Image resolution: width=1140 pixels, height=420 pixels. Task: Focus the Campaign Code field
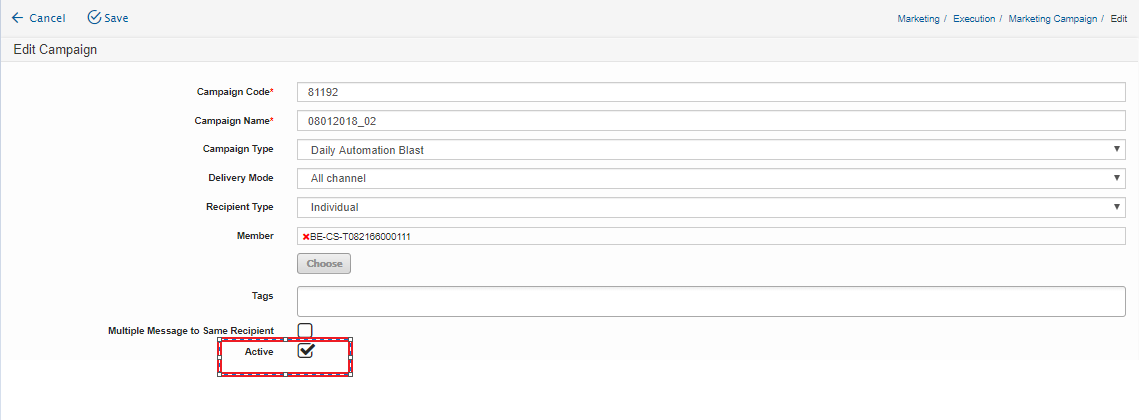click(711, 92)
